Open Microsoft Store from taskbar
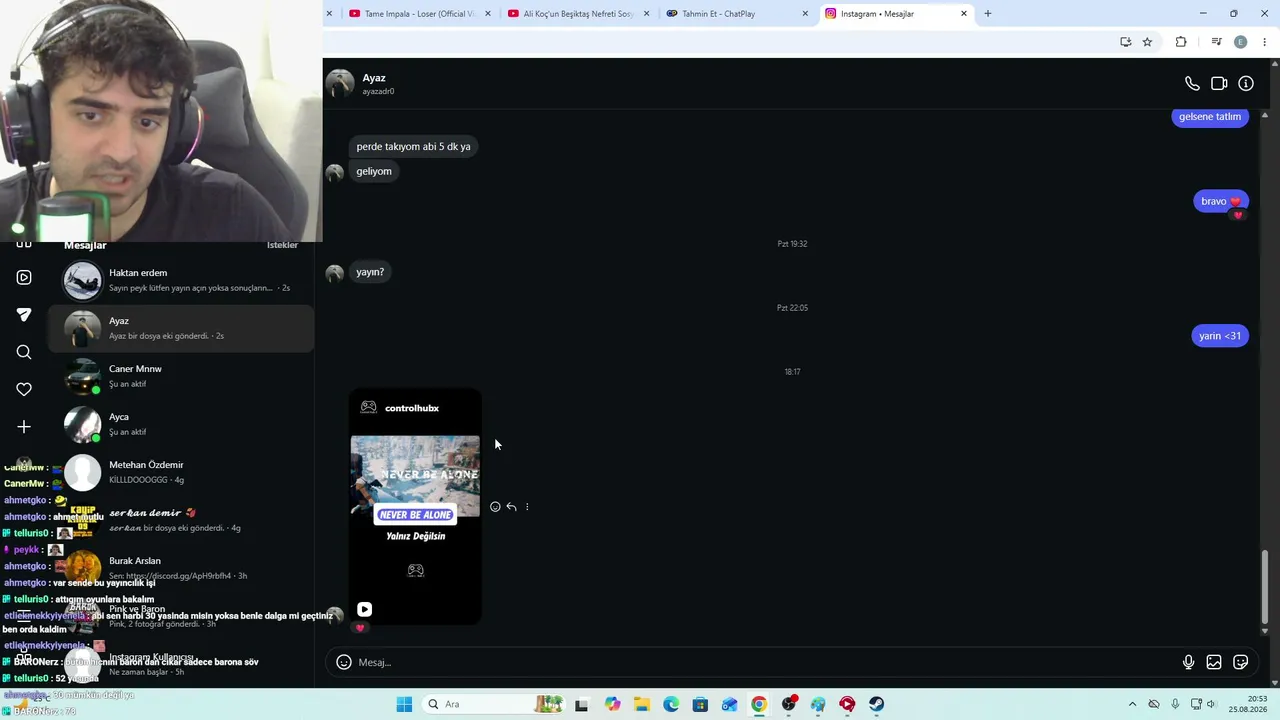This screenshot has height=720, width=1280. coord(700,704)
